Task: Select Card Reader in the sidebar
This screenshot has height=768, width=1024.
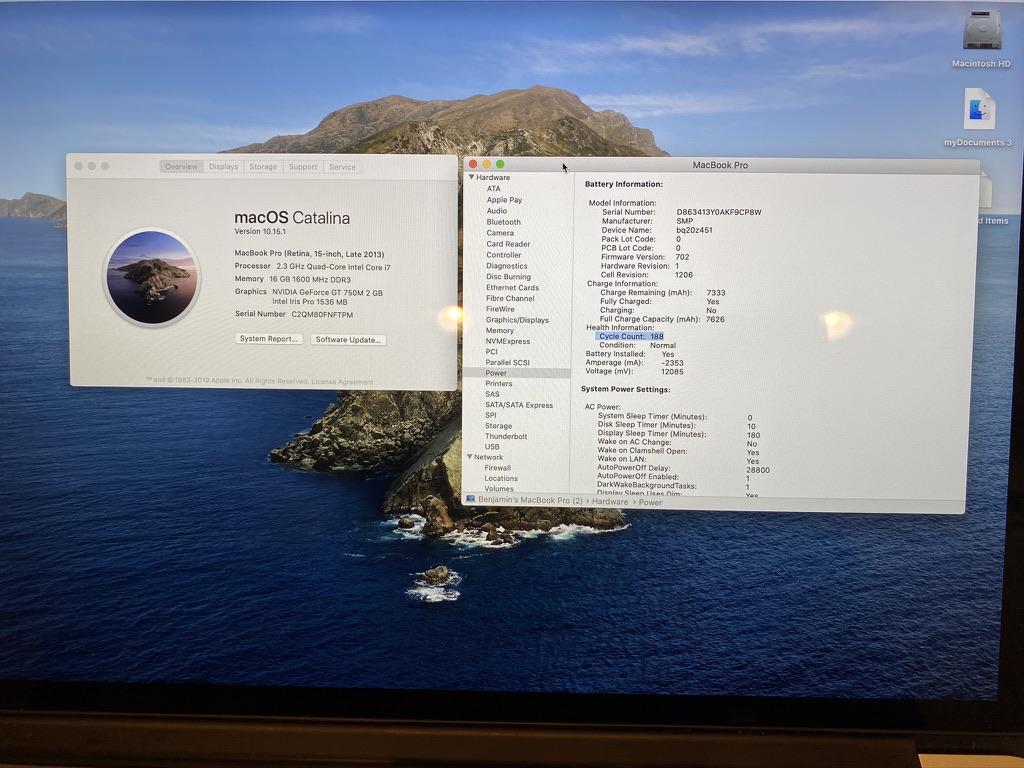Action: (508, 244)
